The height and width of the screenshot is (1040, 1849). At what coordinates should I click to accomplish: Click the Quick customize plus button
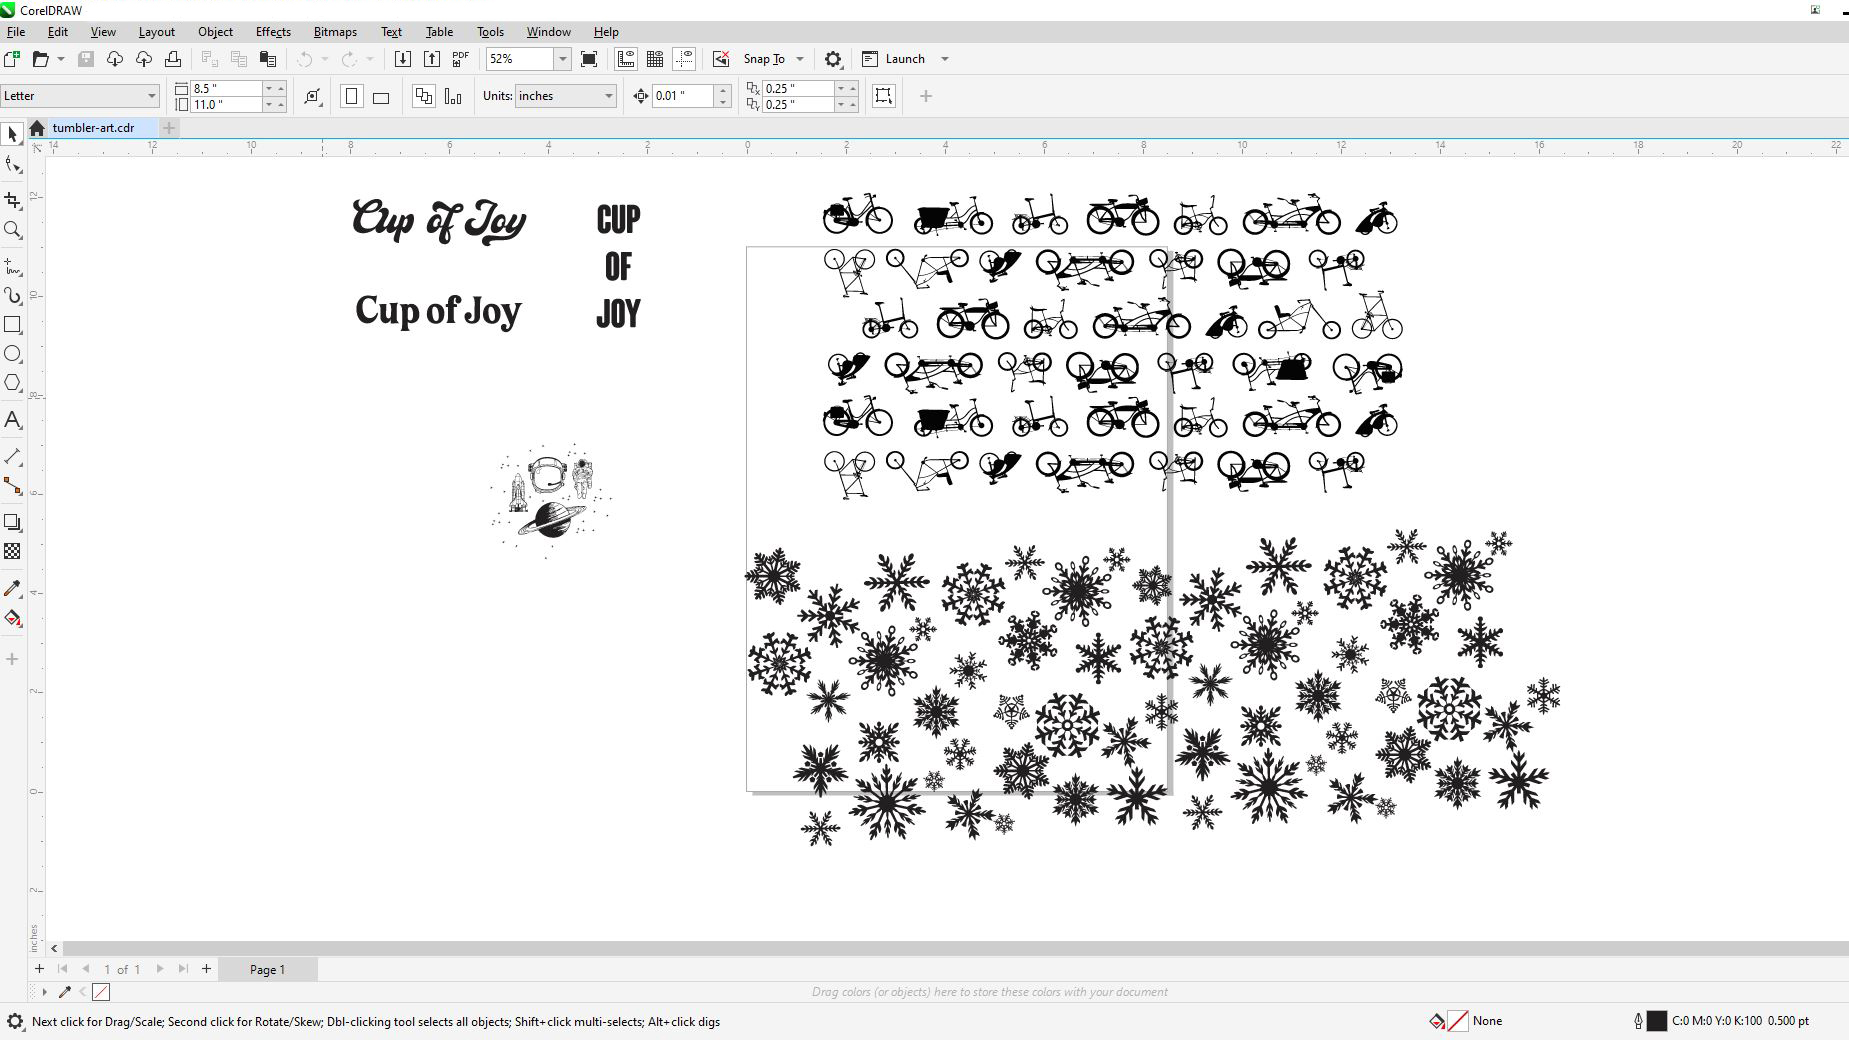click(x=926, y=96)
